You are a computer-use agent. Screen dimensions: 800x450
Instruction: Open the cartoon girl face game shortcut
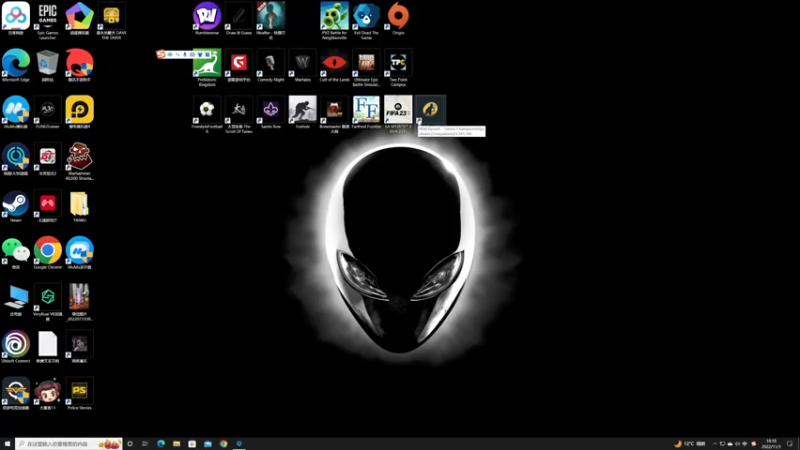47,394
